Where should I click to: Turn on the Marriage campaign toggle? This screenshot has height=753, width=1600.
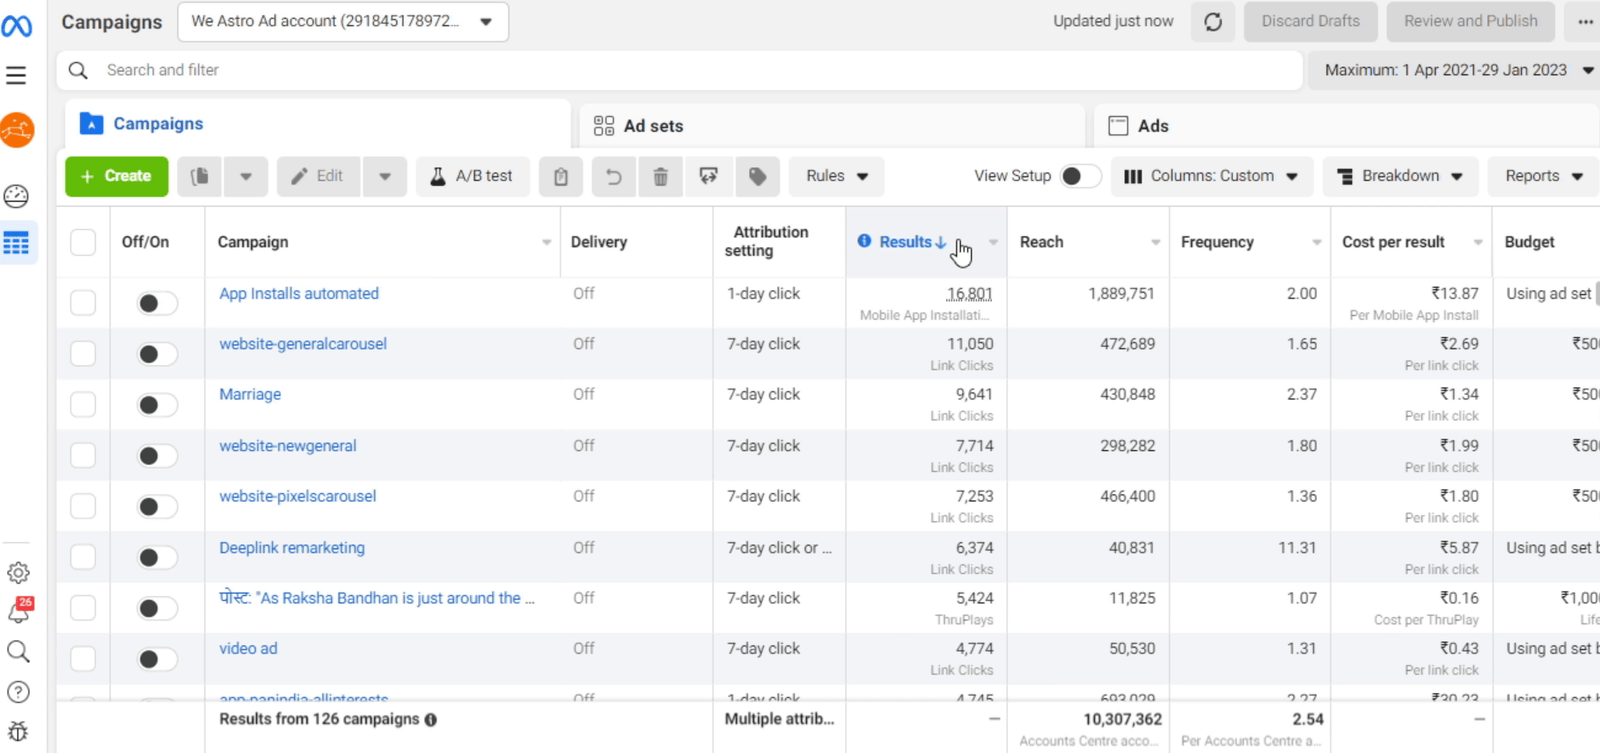pos(156,405)
